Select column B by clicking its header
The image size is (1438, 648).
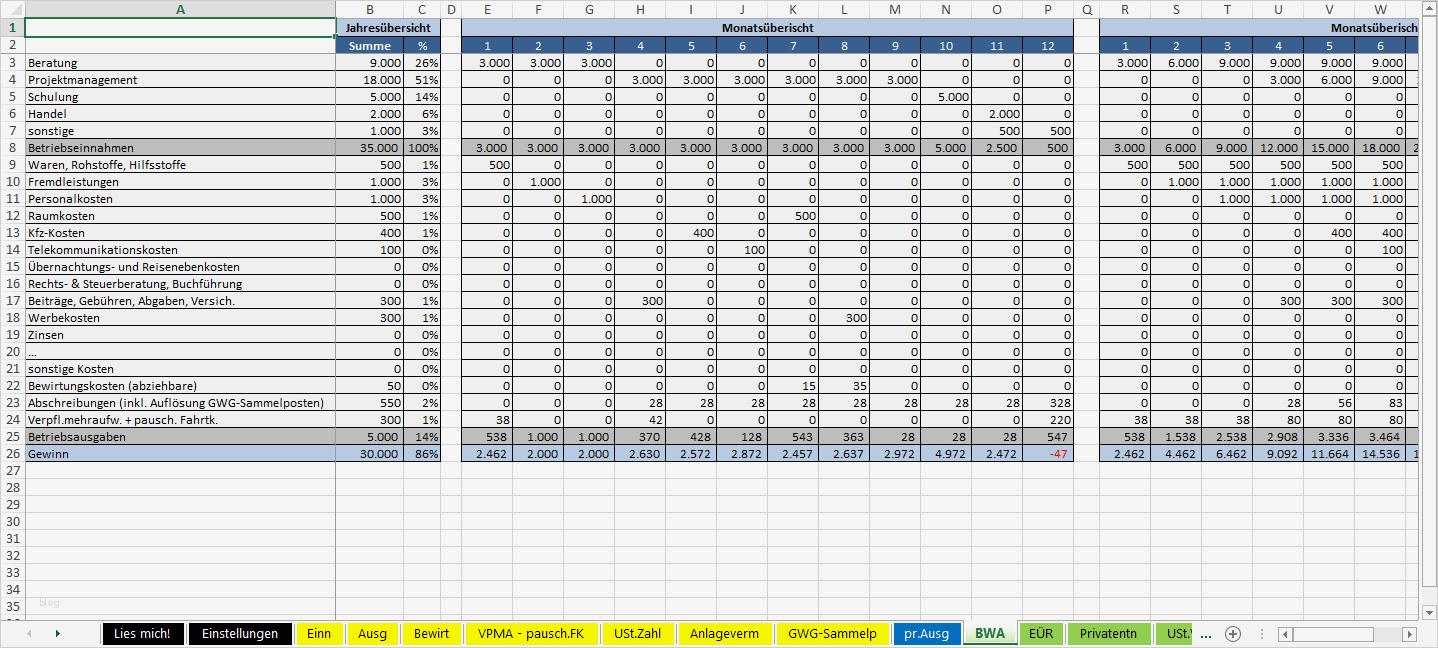(369, 9)
